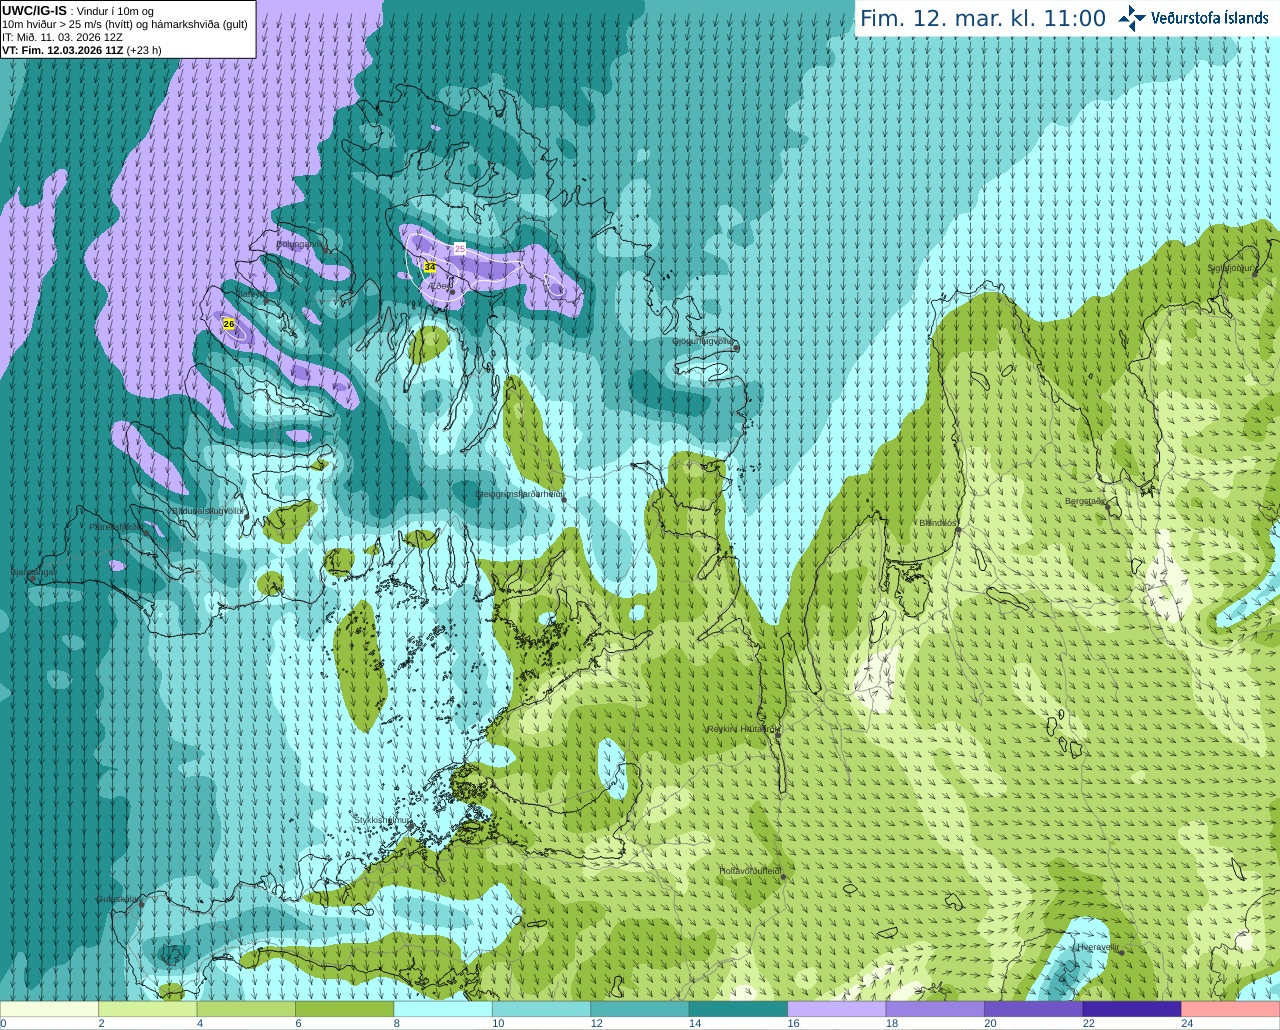Click the Bíldudalsflugvöllur station label
Screen dimensions: 1280x1030
(x=207, y=510)
